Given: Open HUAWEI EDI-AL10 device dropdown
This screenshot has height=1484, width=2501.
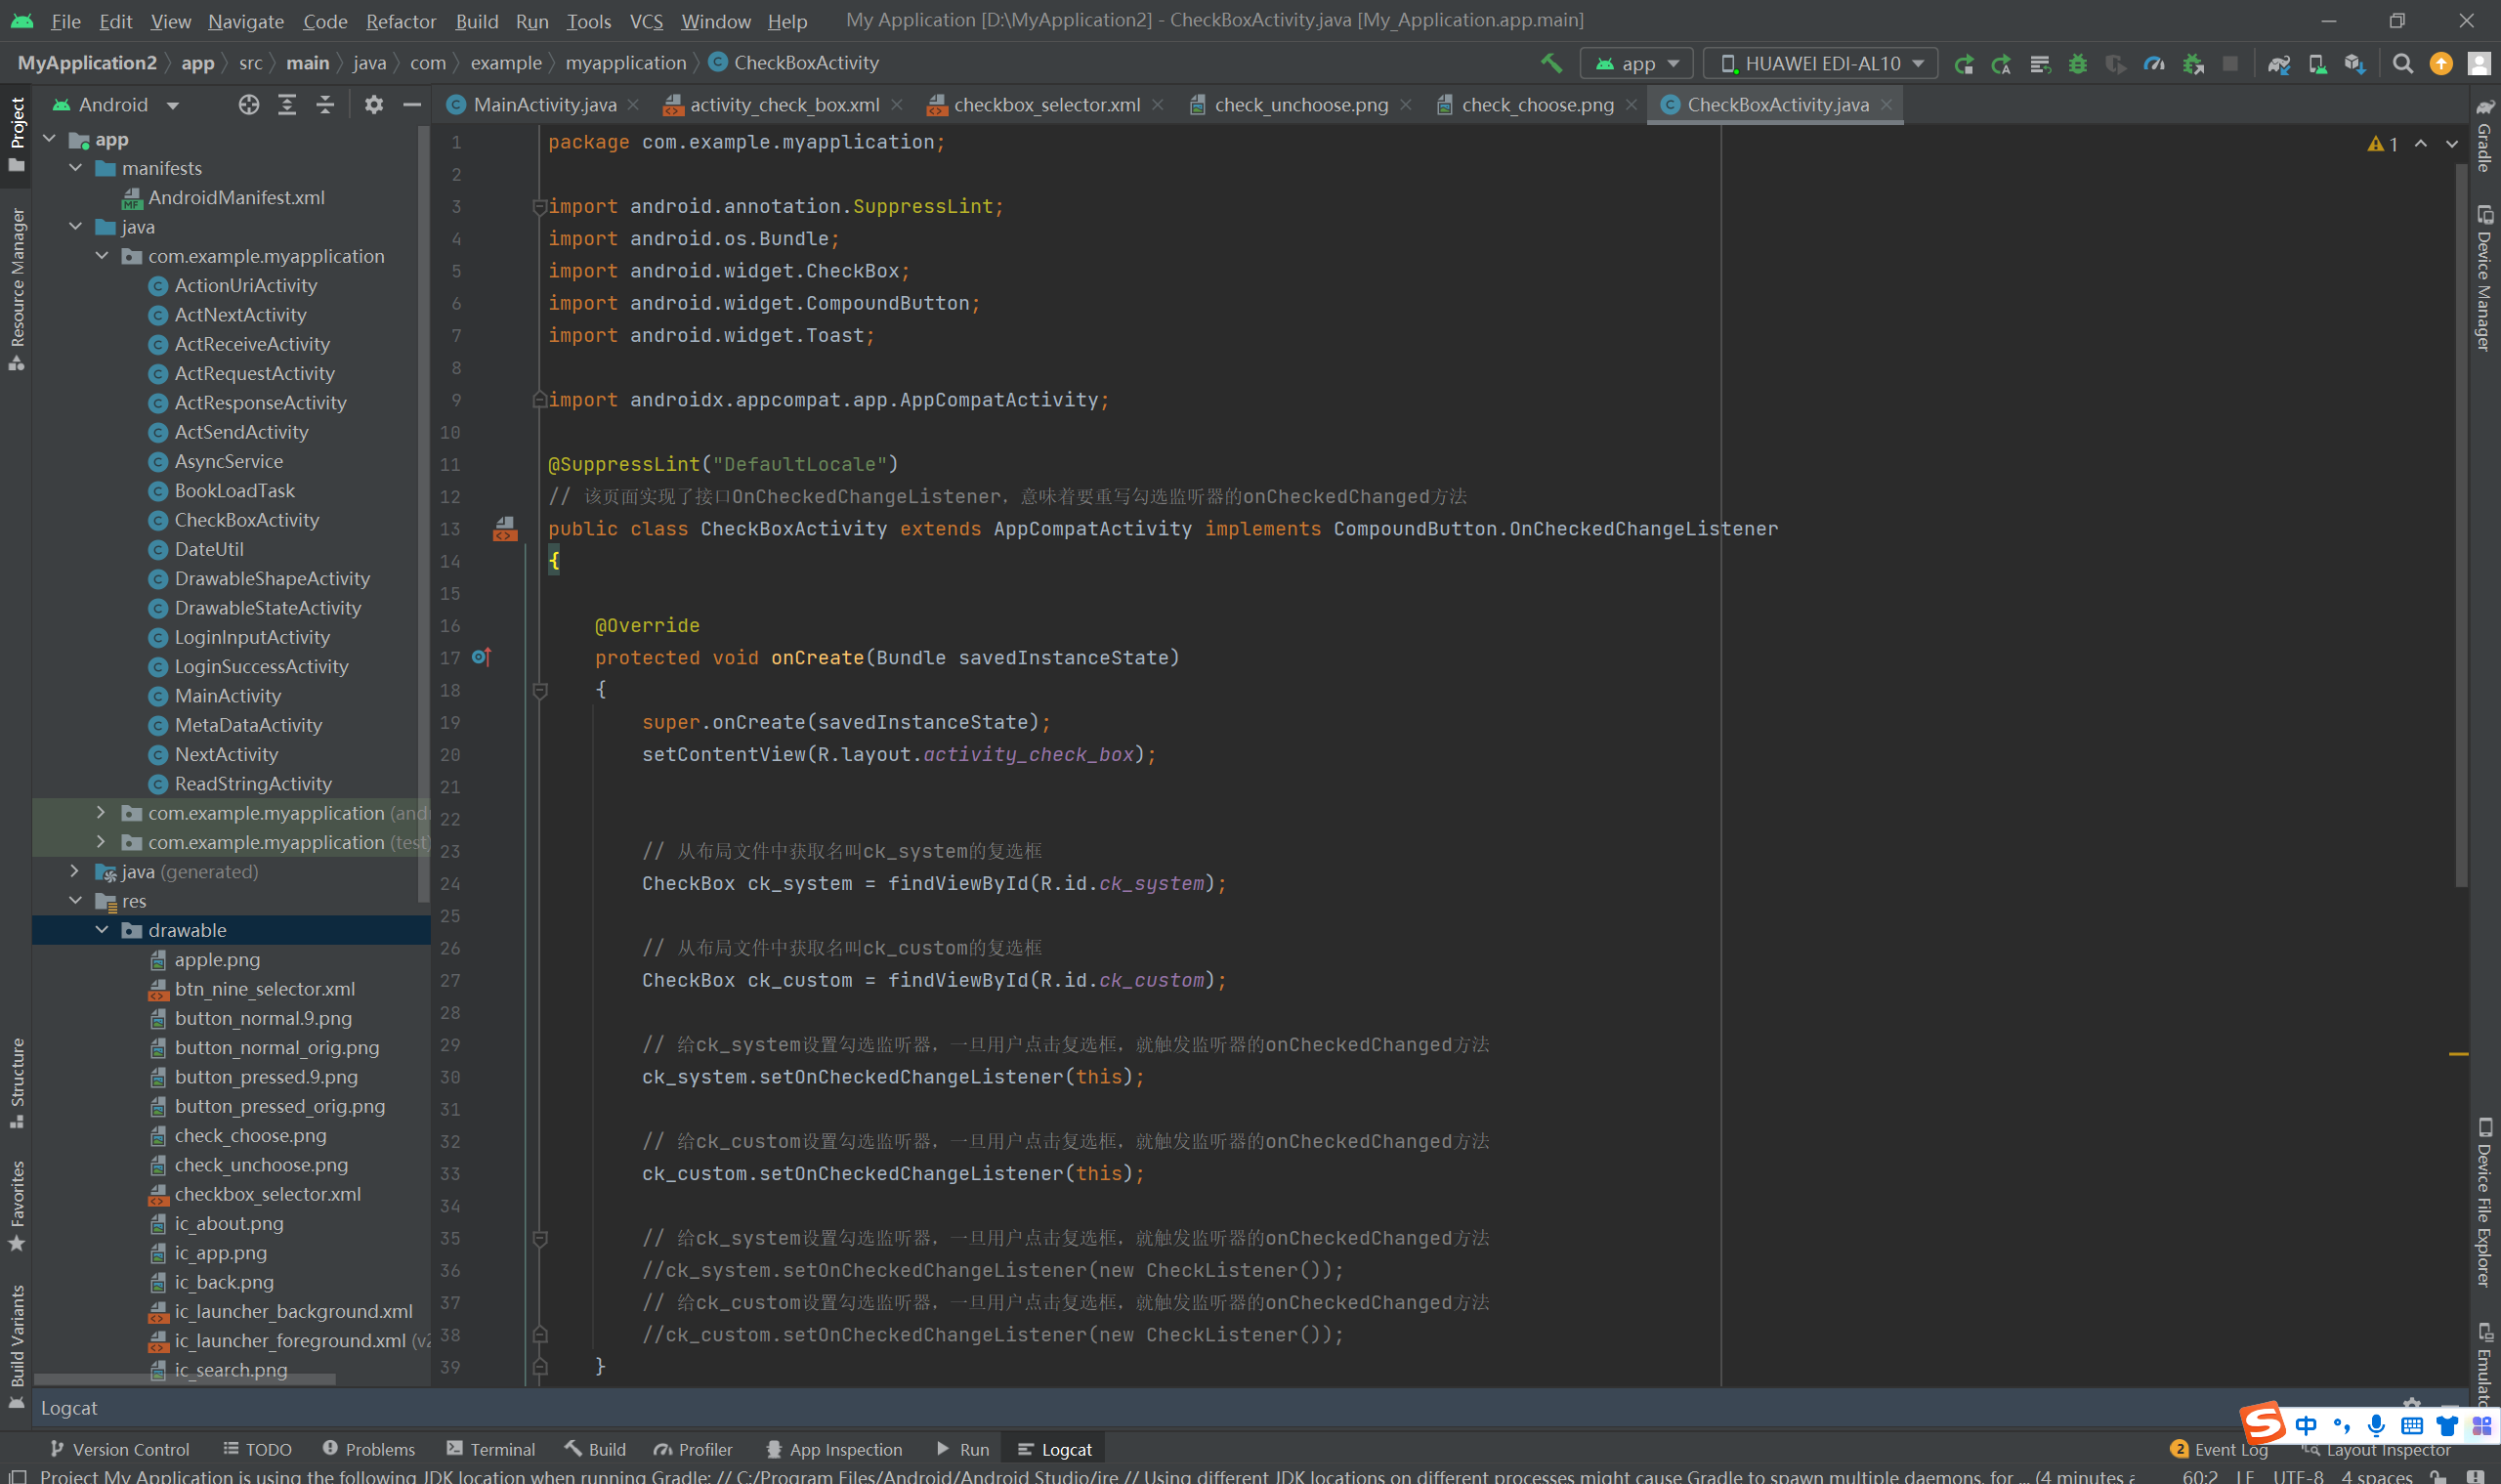Looking at the screenshot, I should tap(1821, 64).
